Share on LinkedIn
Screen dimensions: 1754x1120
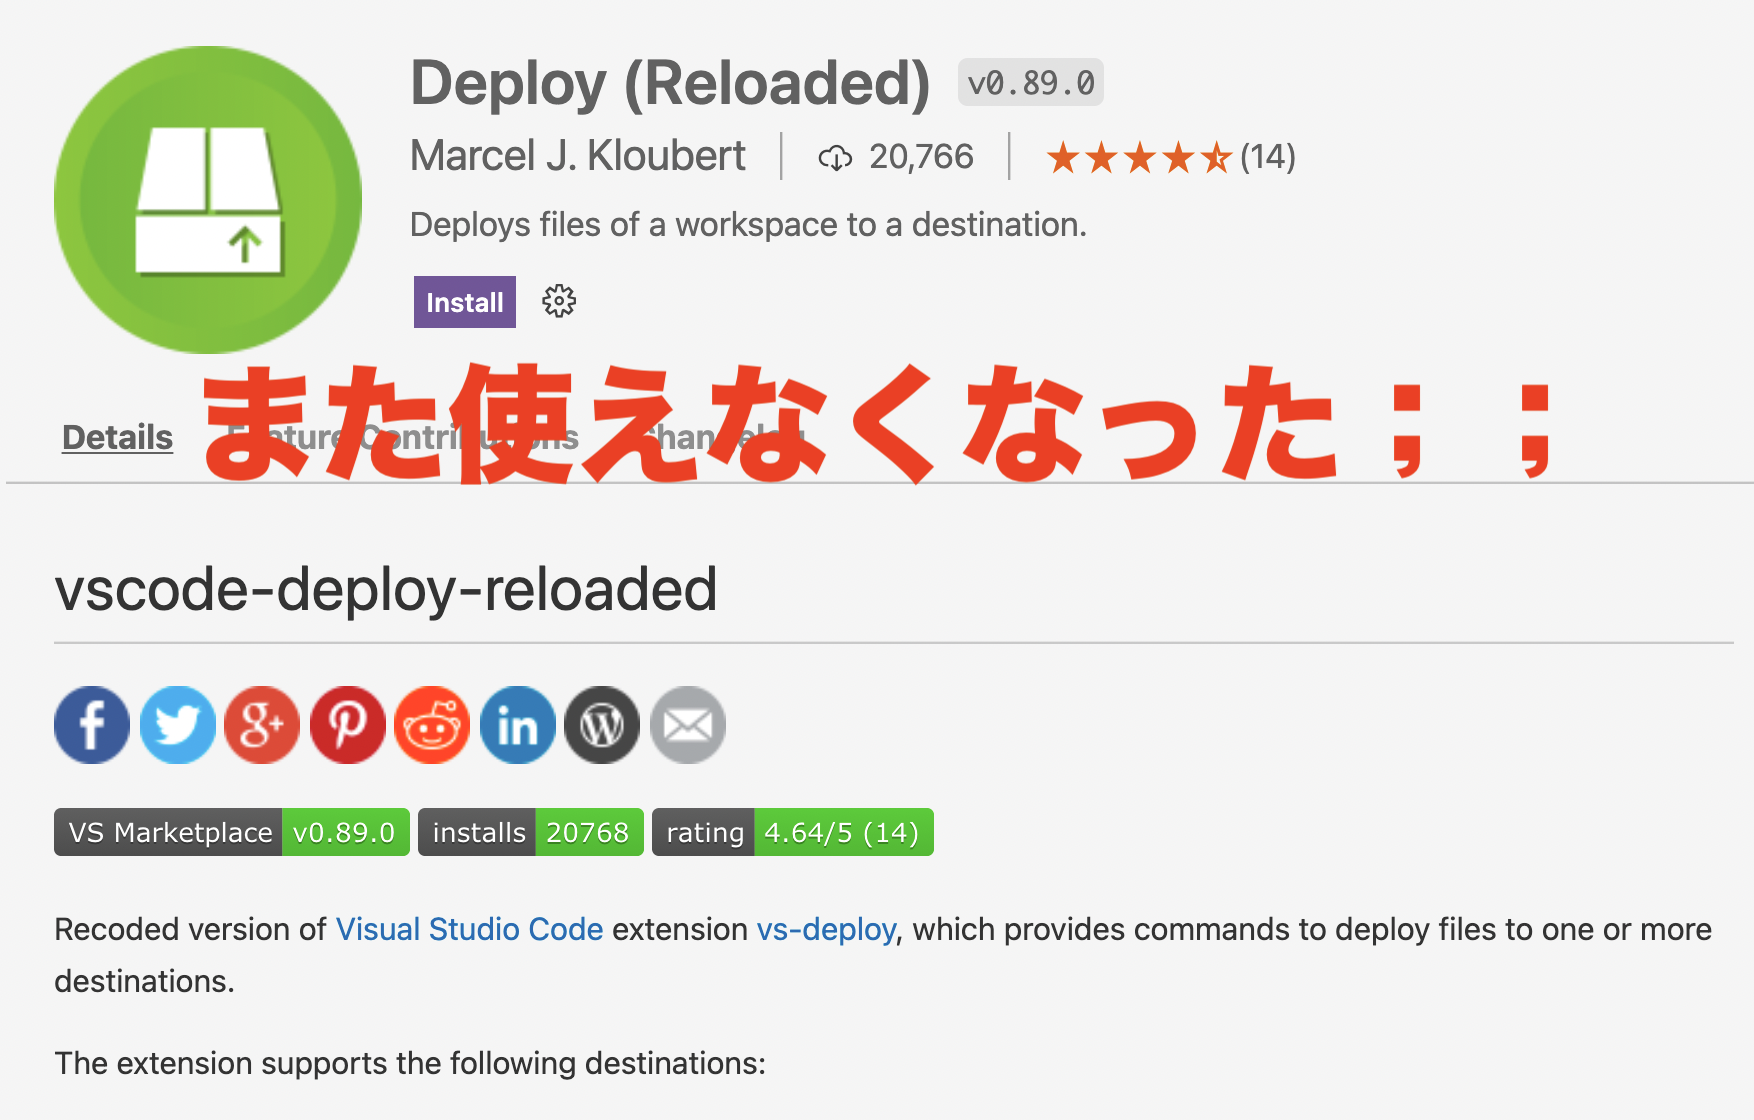pos(518,725)
